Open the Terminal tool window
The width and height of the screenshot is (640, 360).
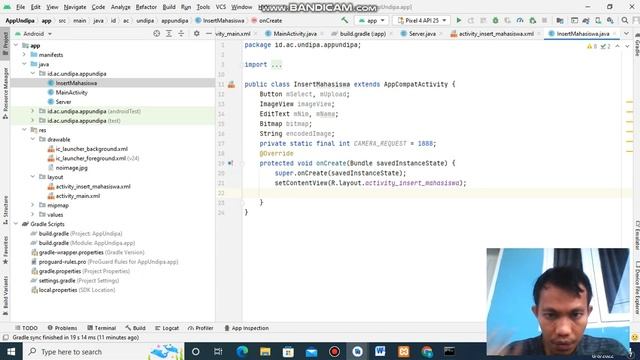coord(102,328)
